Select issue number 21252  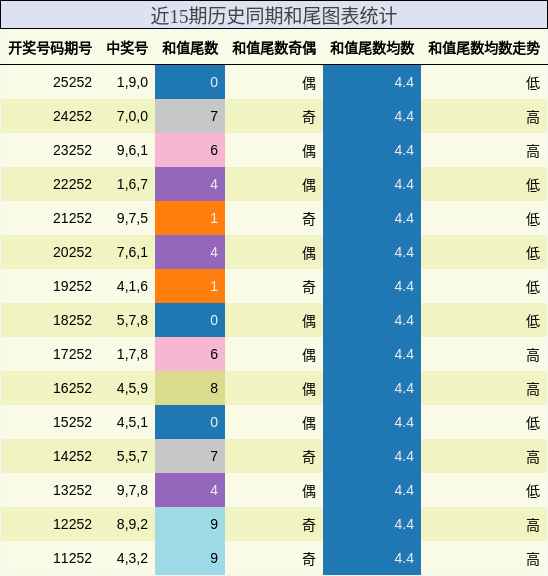(72, 218)
